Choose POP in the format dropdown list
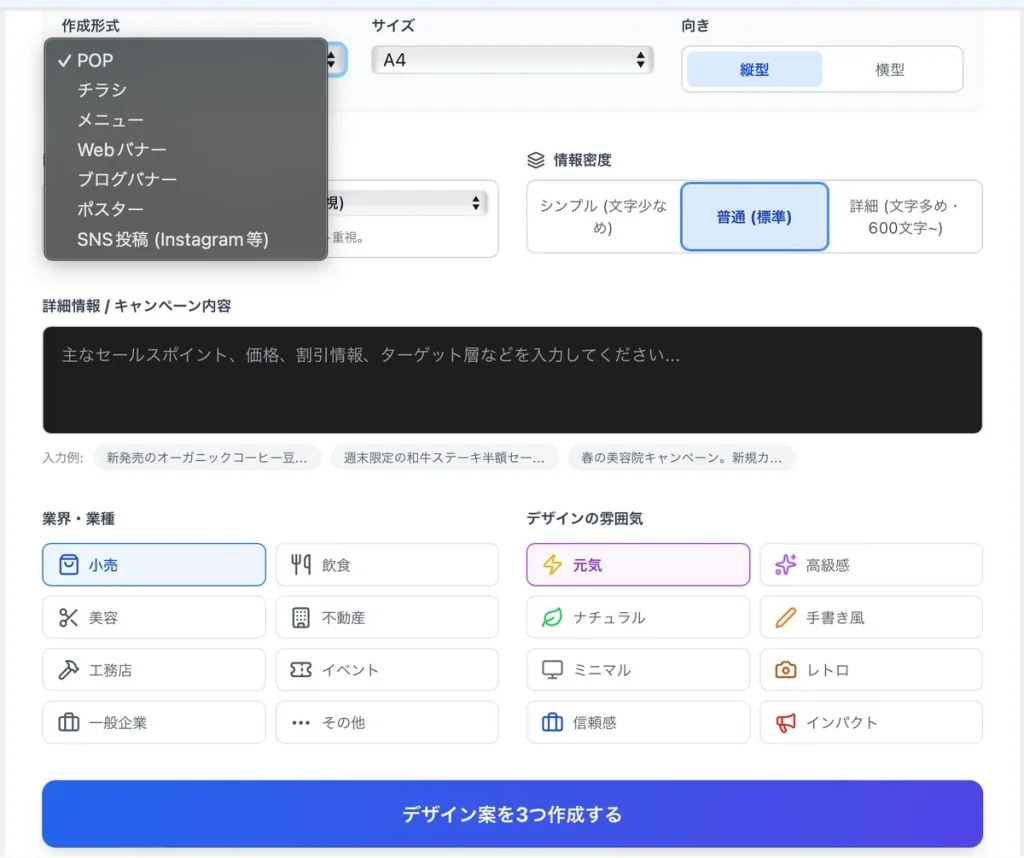 tap(185, 60)
